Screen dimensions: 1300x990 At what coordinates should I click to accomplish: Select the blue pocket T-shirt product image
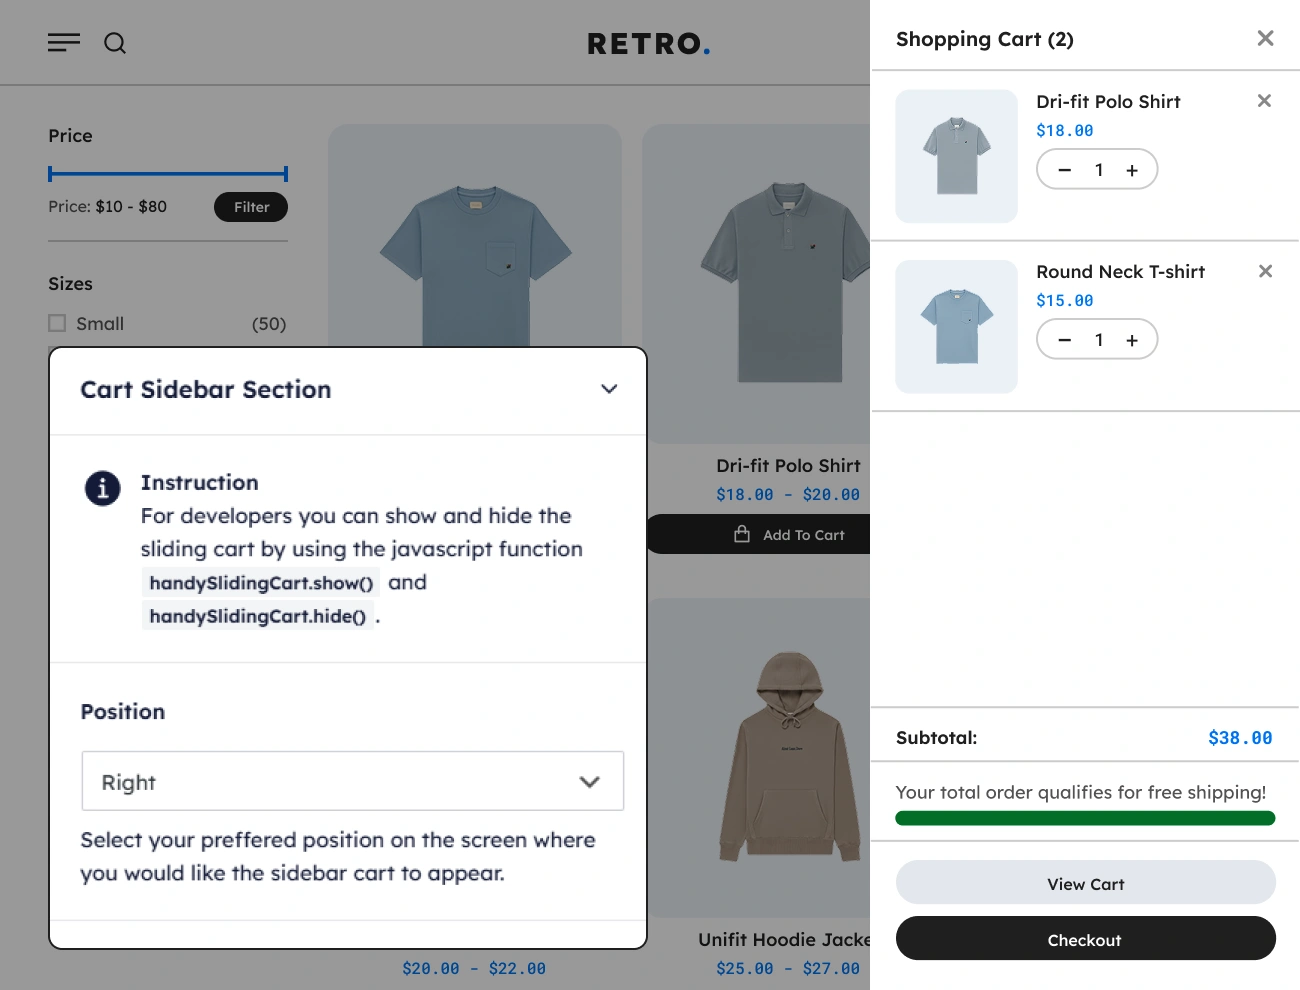[x=475, y=236]
